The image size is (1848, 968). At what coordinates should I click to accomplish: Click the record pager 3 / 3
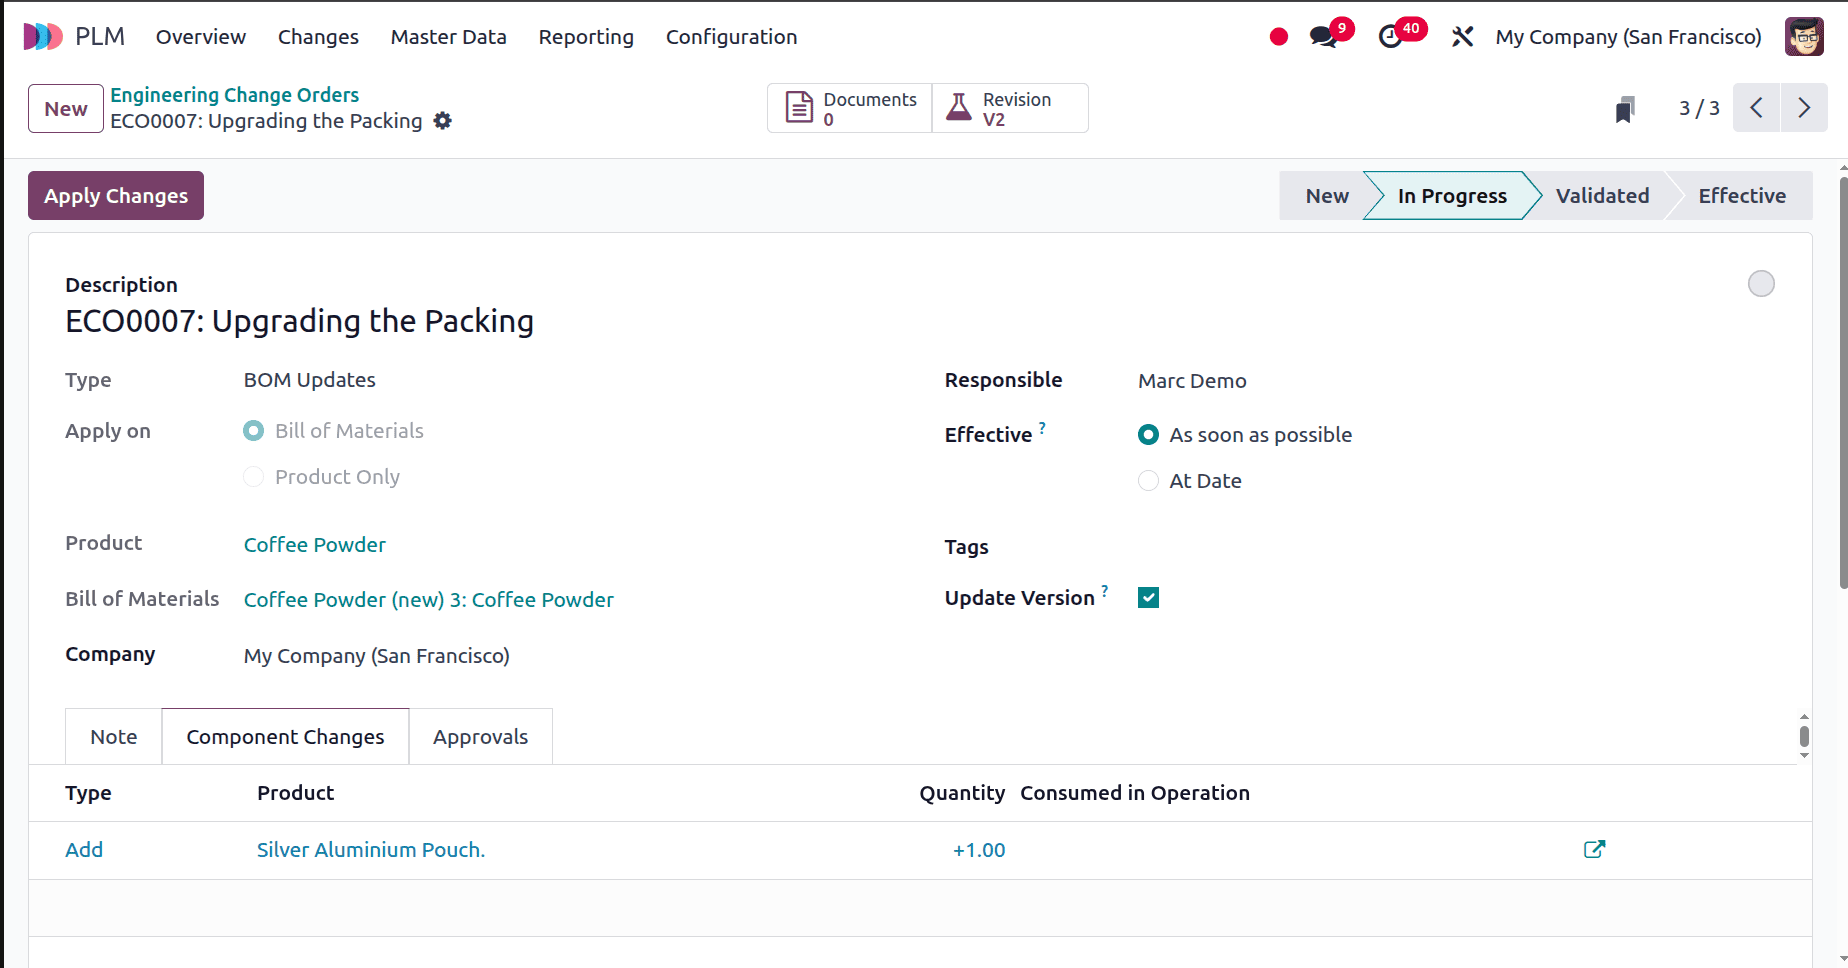tap(1699, 108)
